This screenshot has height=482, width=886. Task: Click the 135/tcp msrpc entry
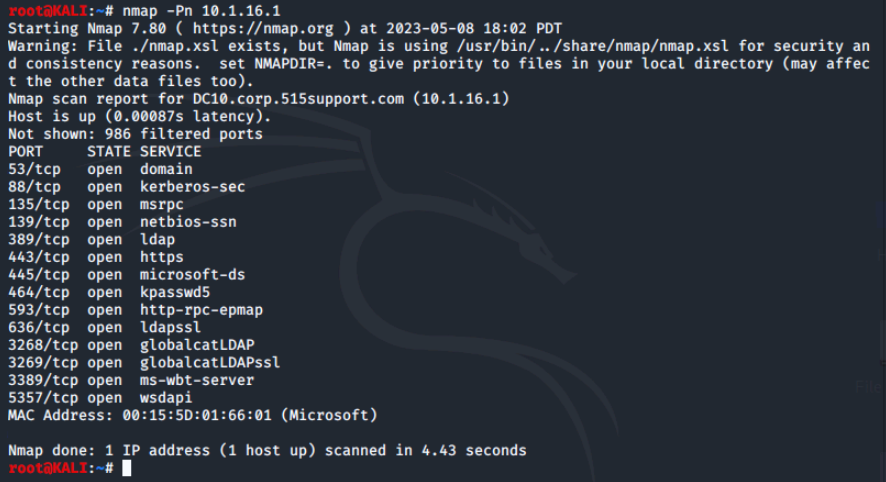click(96, 204)
